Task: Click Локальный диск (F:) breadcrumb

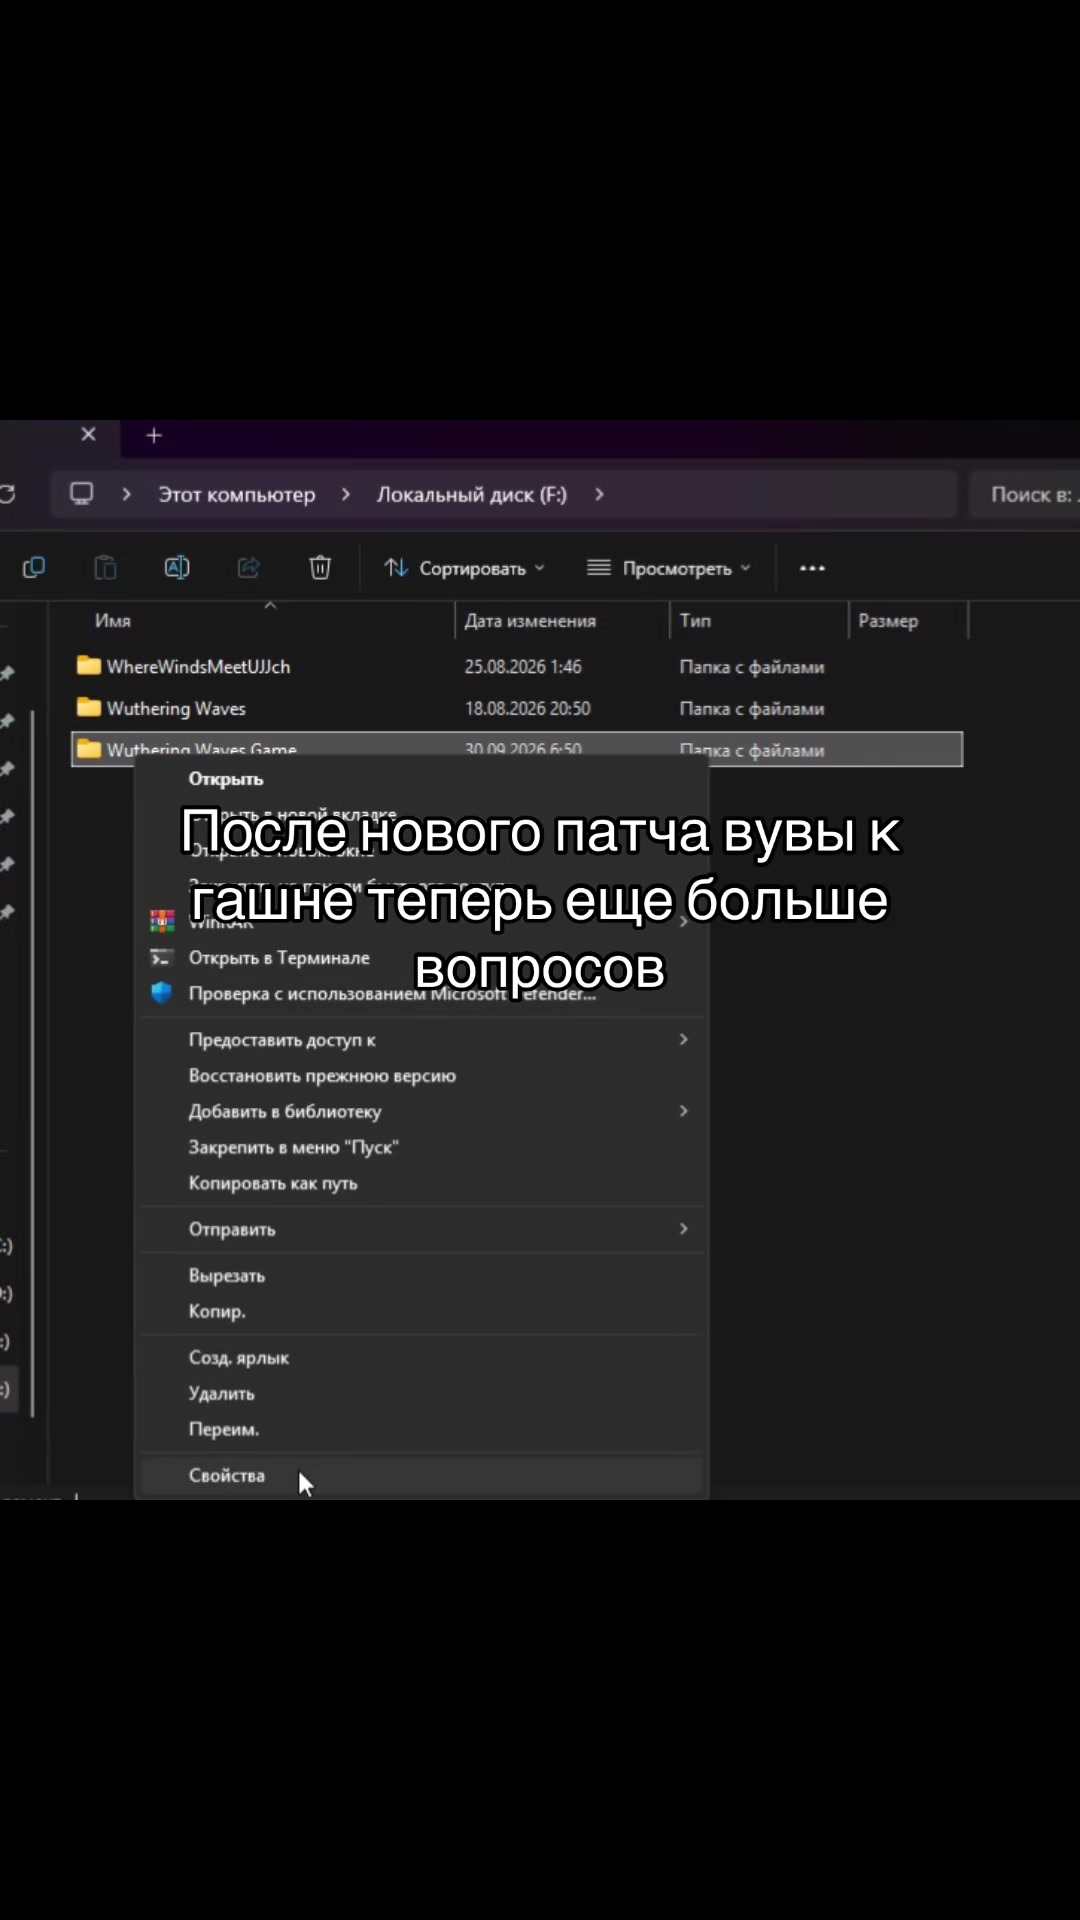Action: click(x=472, y=494)
